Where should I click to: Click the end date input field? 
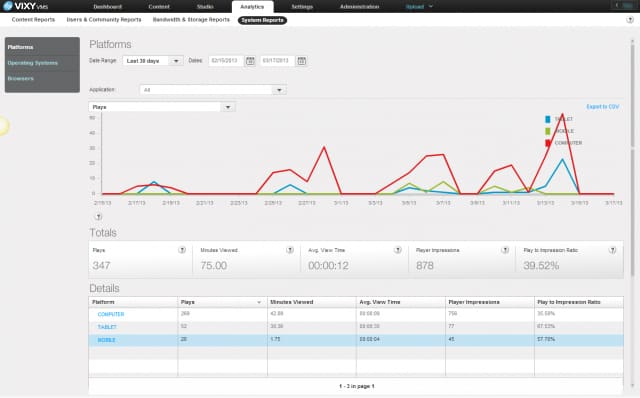(278, 61)
